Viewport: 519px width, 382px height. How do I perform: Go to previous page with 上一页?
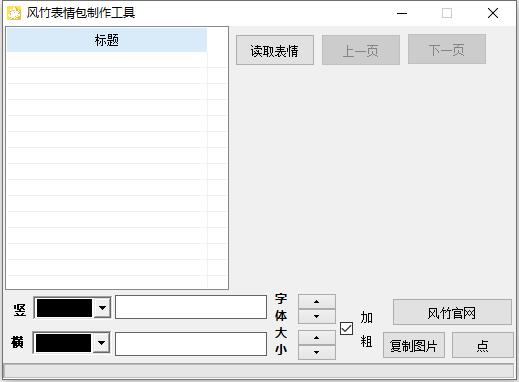click(361, 50)
